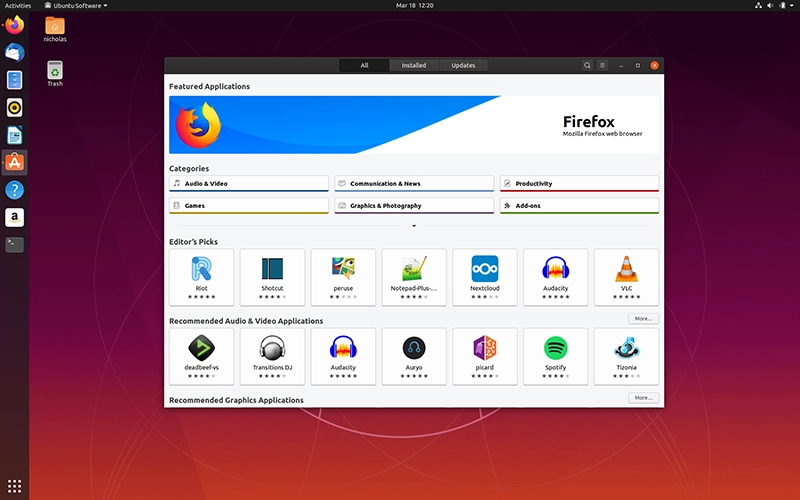Open the clock and calendar menu
This screenshot has height=500, width=800.
point(414,6)
